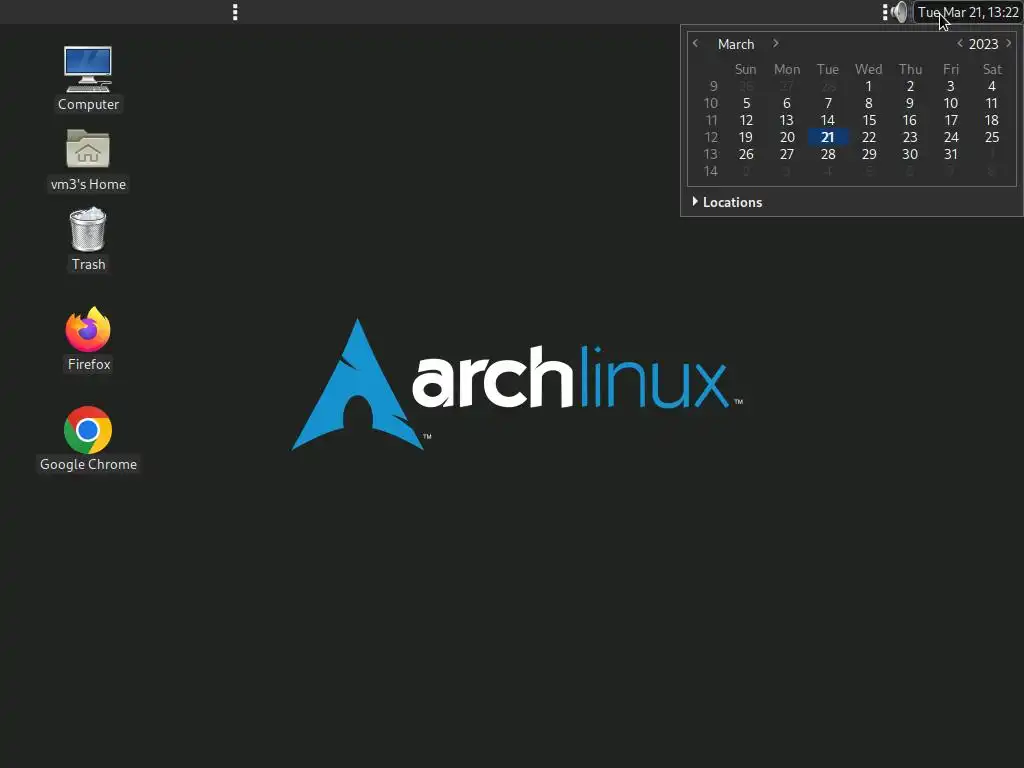Select March 5 in the calendar
The width and height of the screenshot is (1024, 768).
pos(746,103)
